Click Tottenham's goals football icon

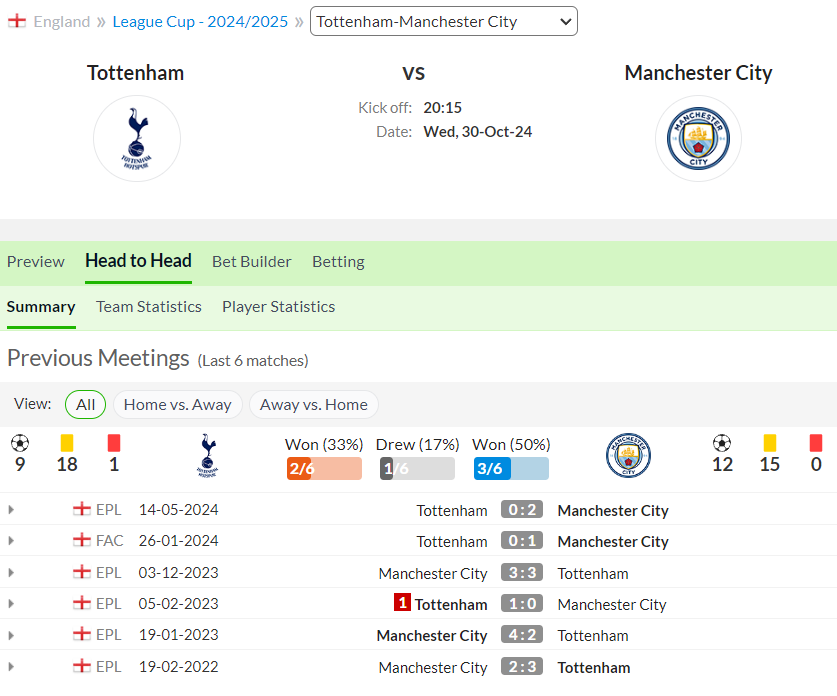[x=20, y=443]
